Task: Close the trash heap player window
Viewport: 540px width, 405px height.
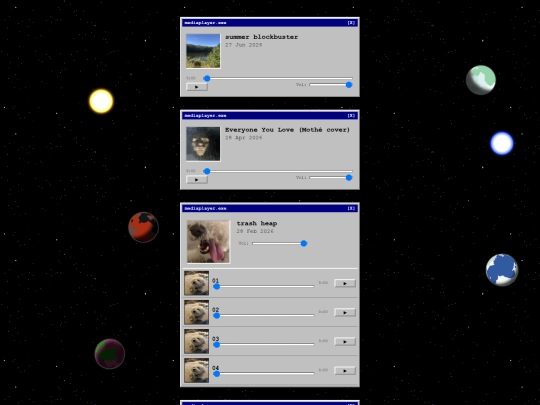Action: 351,208
